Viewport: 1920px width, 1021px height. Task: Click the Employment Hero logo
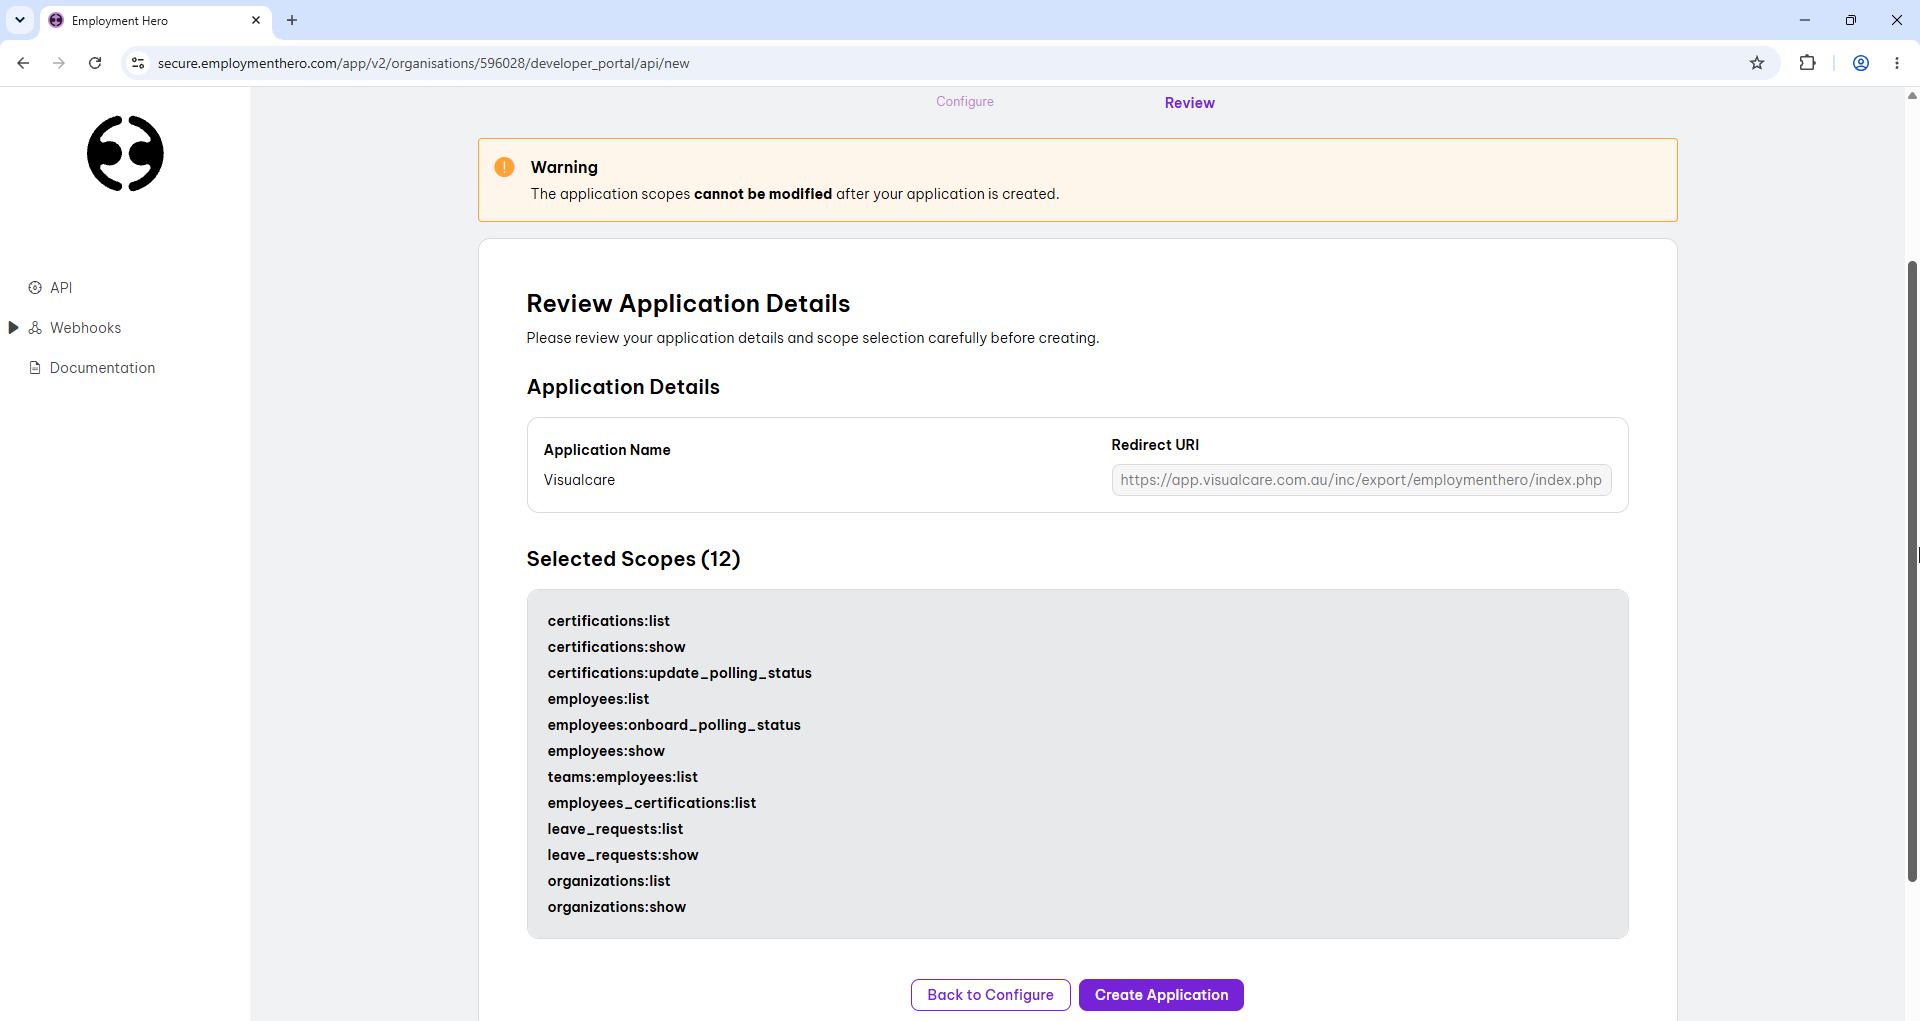125,153
